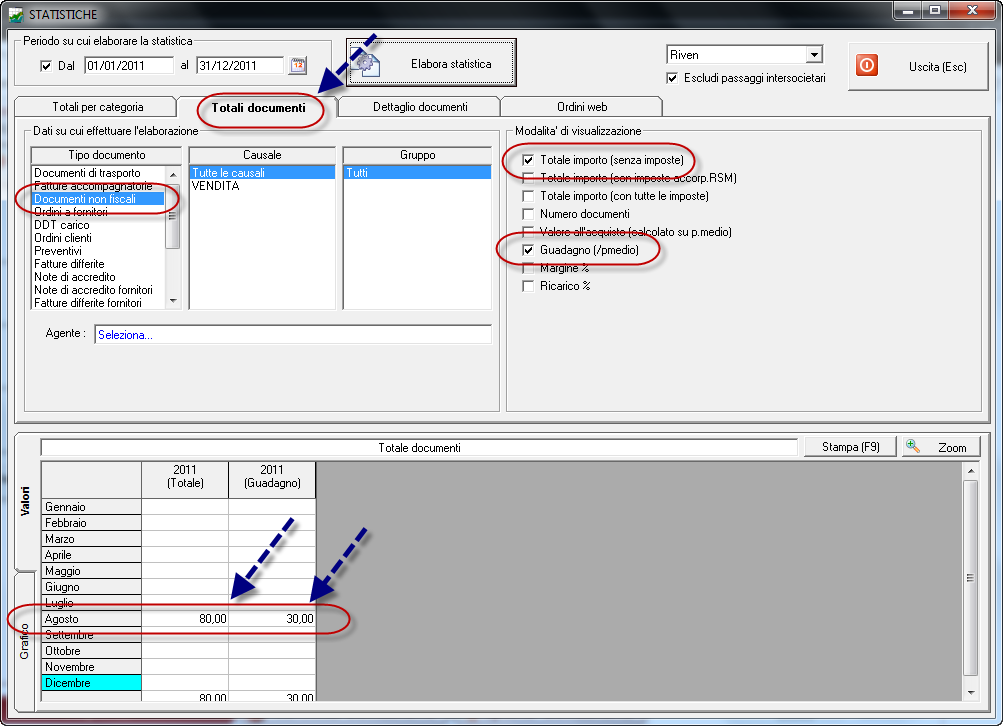Click the gear icon on Elabora statistica
The height and width of the screenshot is (726, 1003).
[365, 64]
